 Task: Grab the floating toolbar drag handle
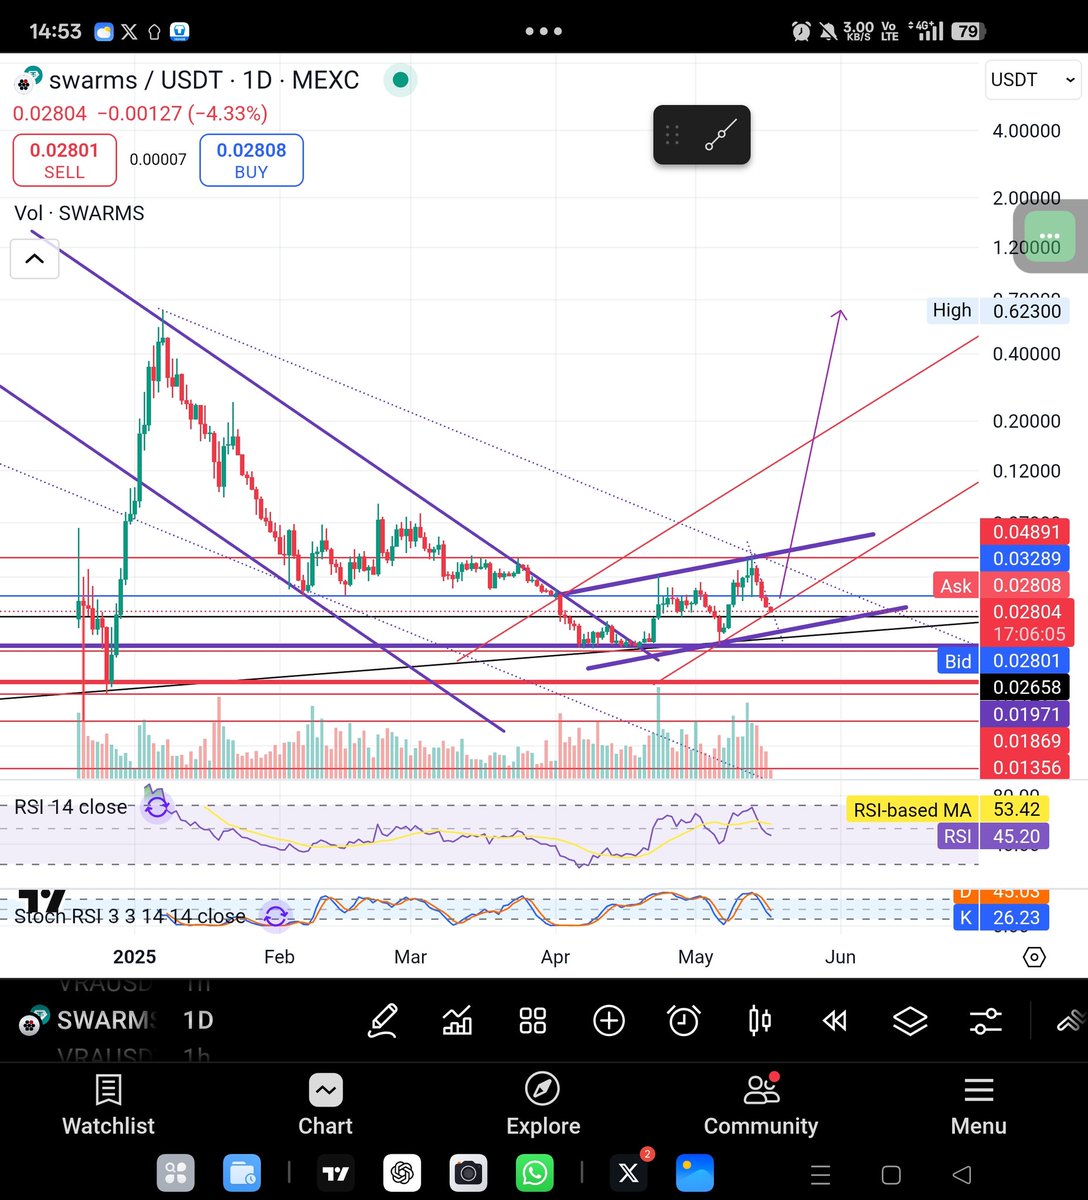(672, 135)
